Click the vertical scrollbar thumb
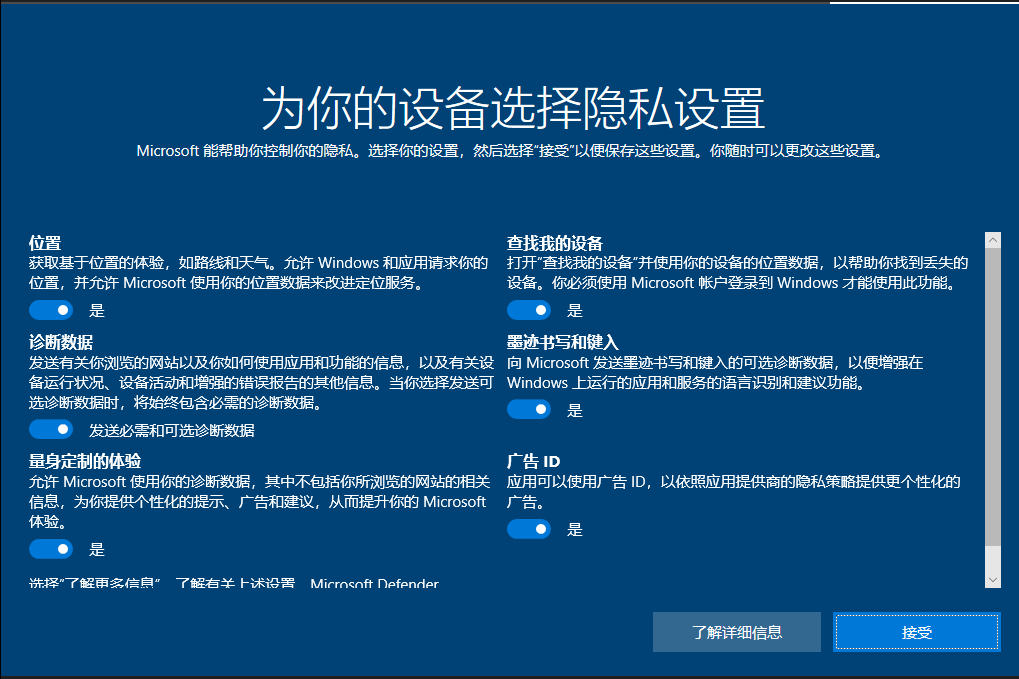This screenshot has height=679, width=1019. pos(992,396)
